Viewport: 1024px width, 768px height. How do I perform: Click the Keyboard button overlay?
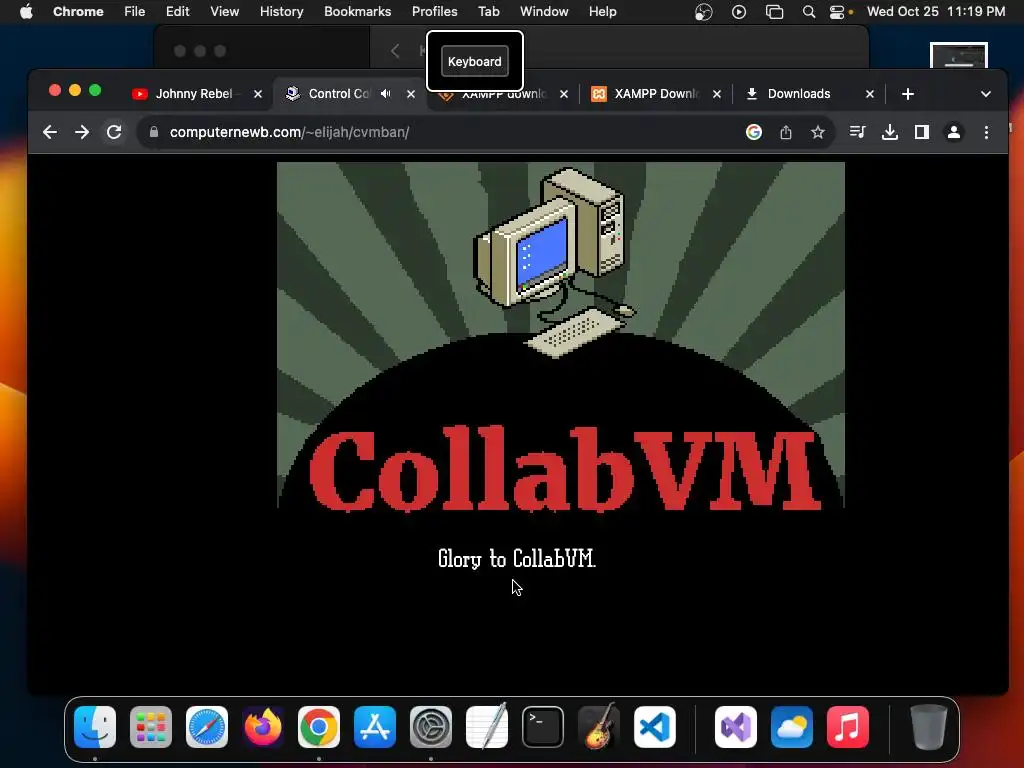475,61
